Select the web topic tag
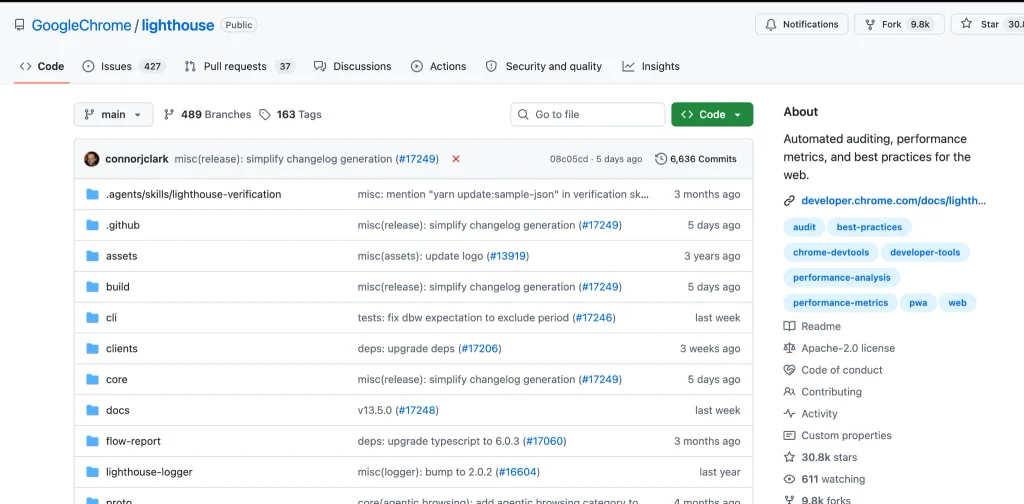The height and width of the screenshot is (504, 1024). click(x=957, y=303)
